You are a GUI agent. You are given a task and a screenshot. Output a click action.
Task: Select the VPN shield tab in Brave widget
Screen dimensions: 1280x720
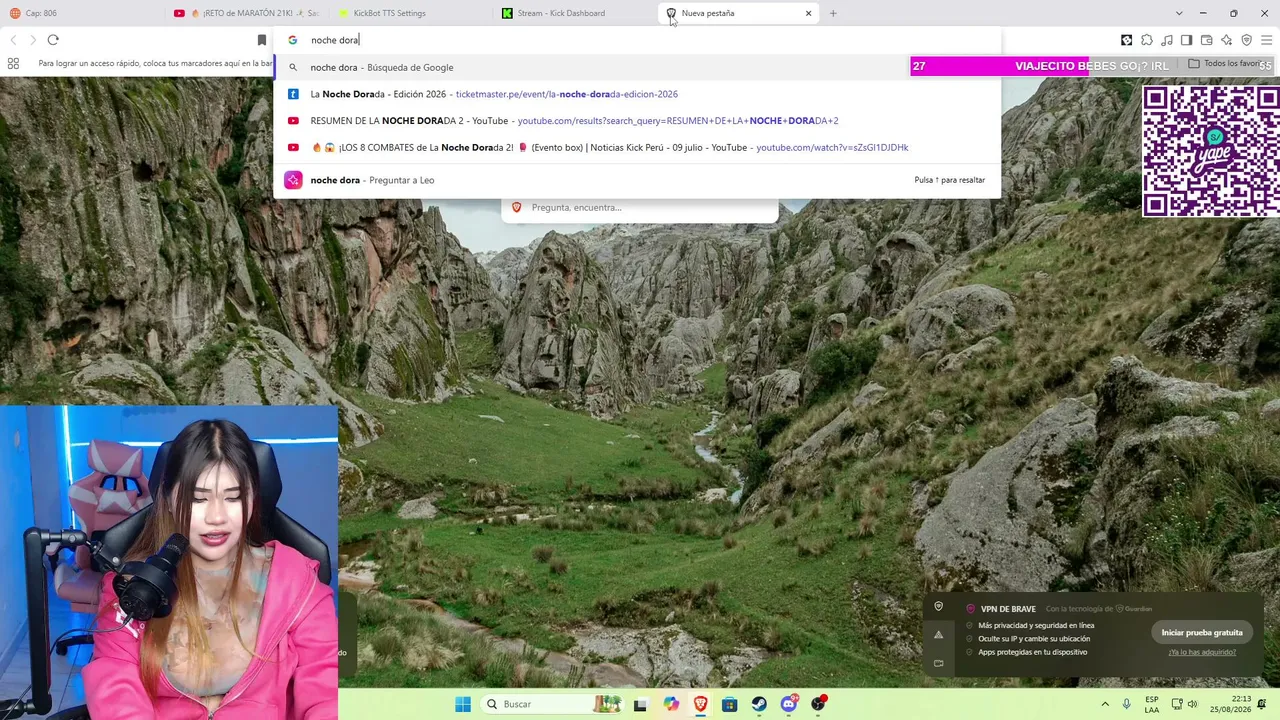click(x=938, y=606)
